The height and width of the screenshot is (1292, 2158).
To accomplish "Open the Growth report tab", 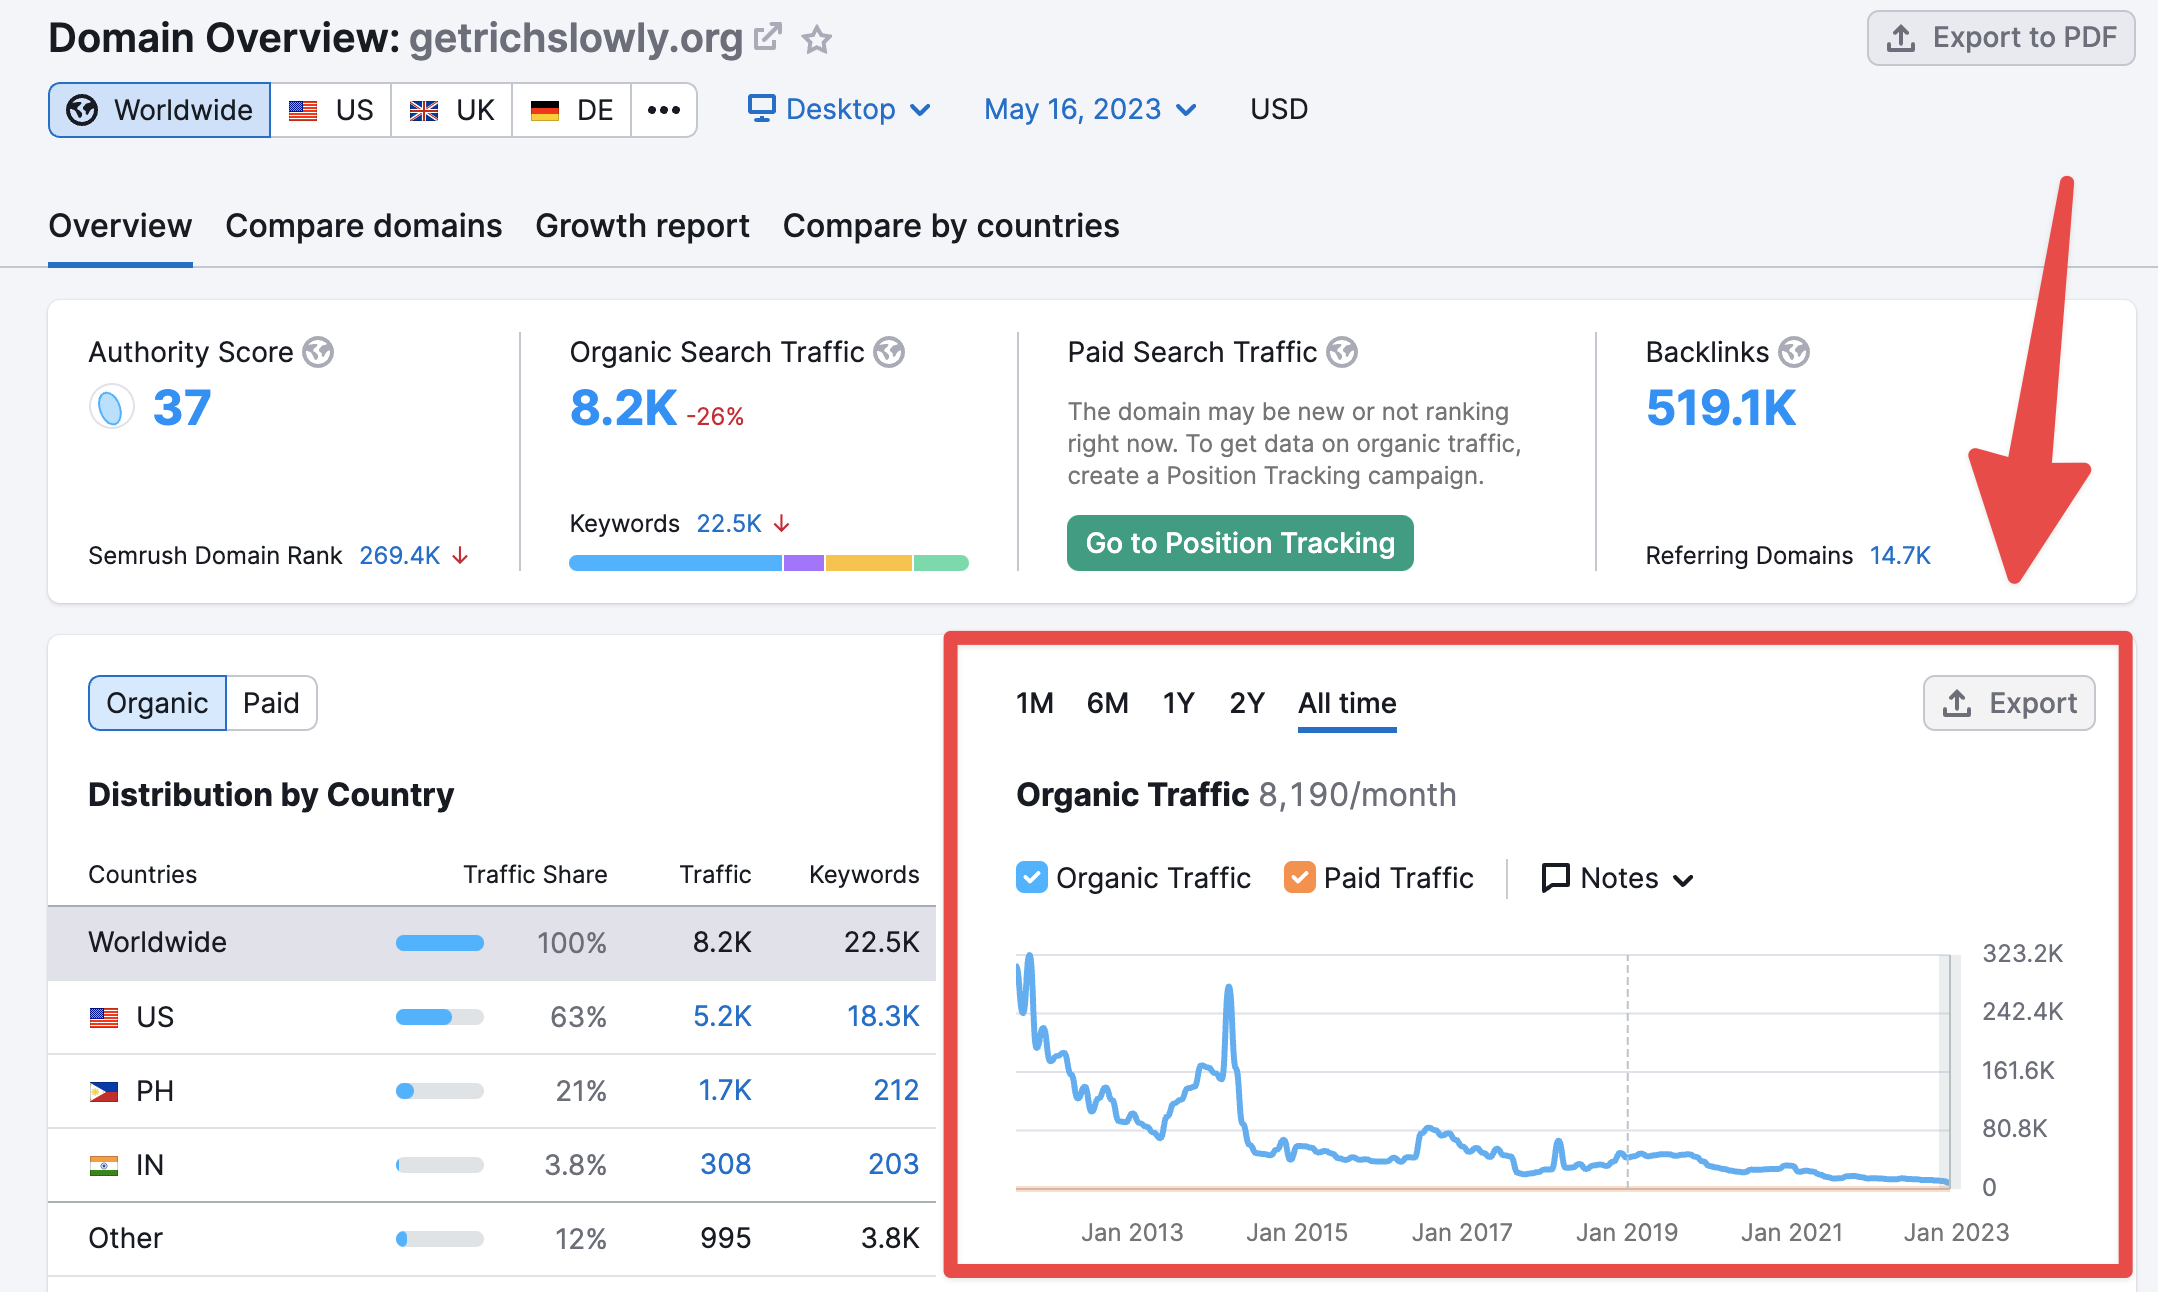I will 642,226.
